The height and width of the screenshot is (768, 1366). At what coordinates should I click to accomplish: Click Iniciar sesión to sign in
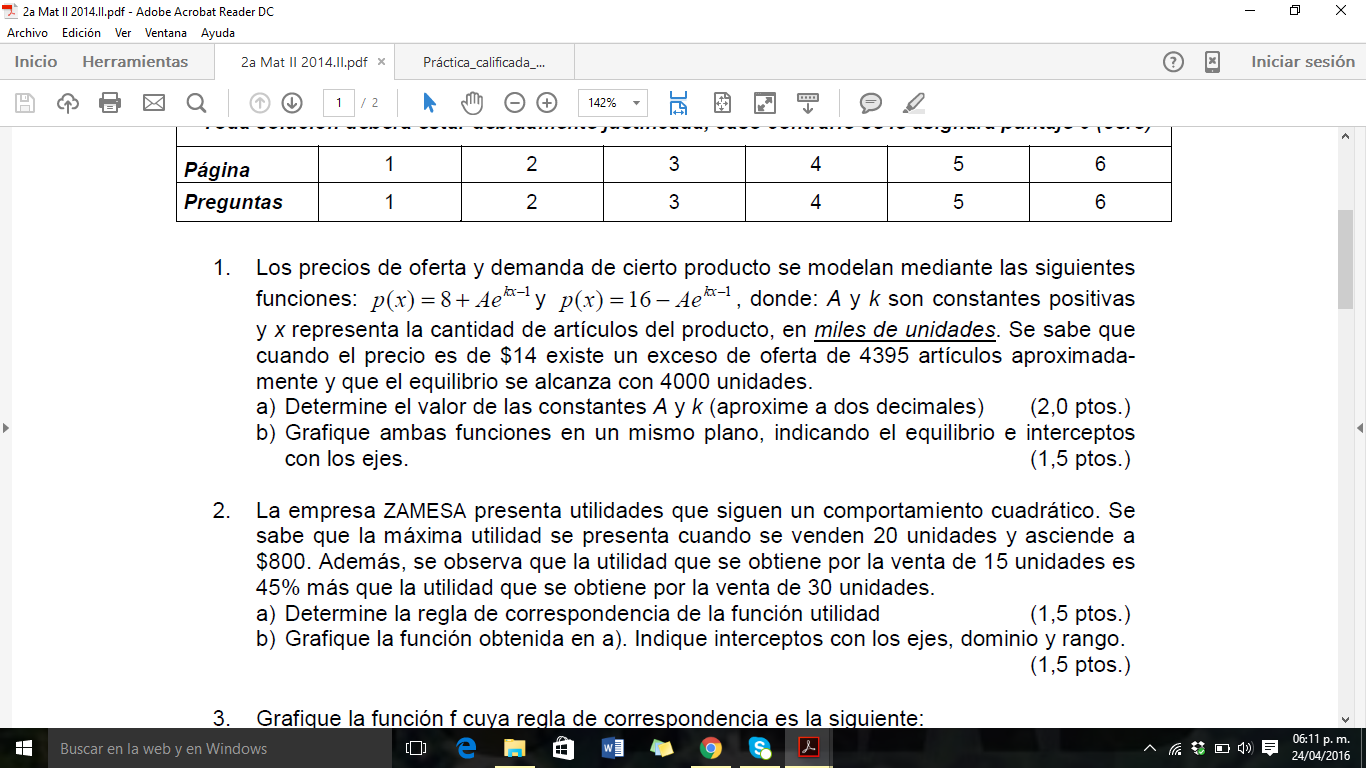pos(1302,62)
